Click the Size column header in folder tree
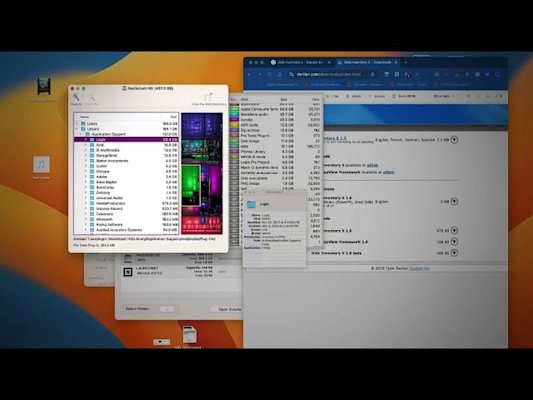Image resolution: width=533 pixels, height=400 pixels. (x=173, y=117)
